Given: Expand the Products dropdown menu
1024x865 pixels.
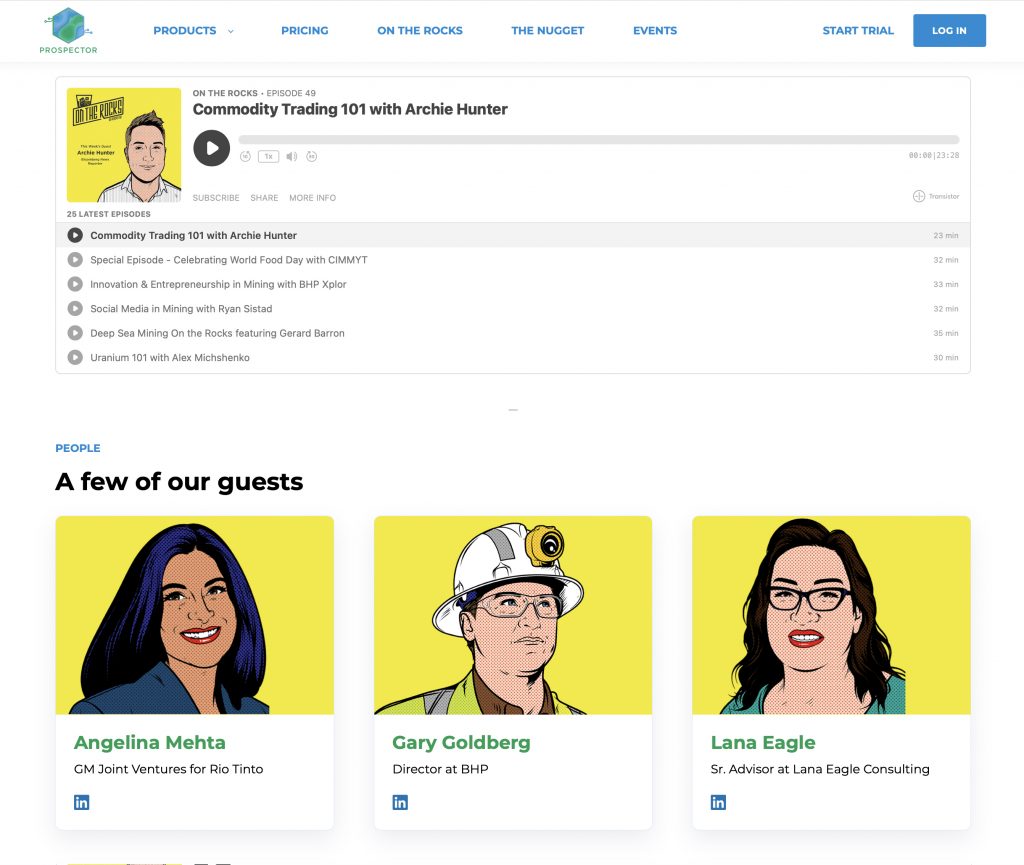Looking at the screenshot, I should click(193, 31).
